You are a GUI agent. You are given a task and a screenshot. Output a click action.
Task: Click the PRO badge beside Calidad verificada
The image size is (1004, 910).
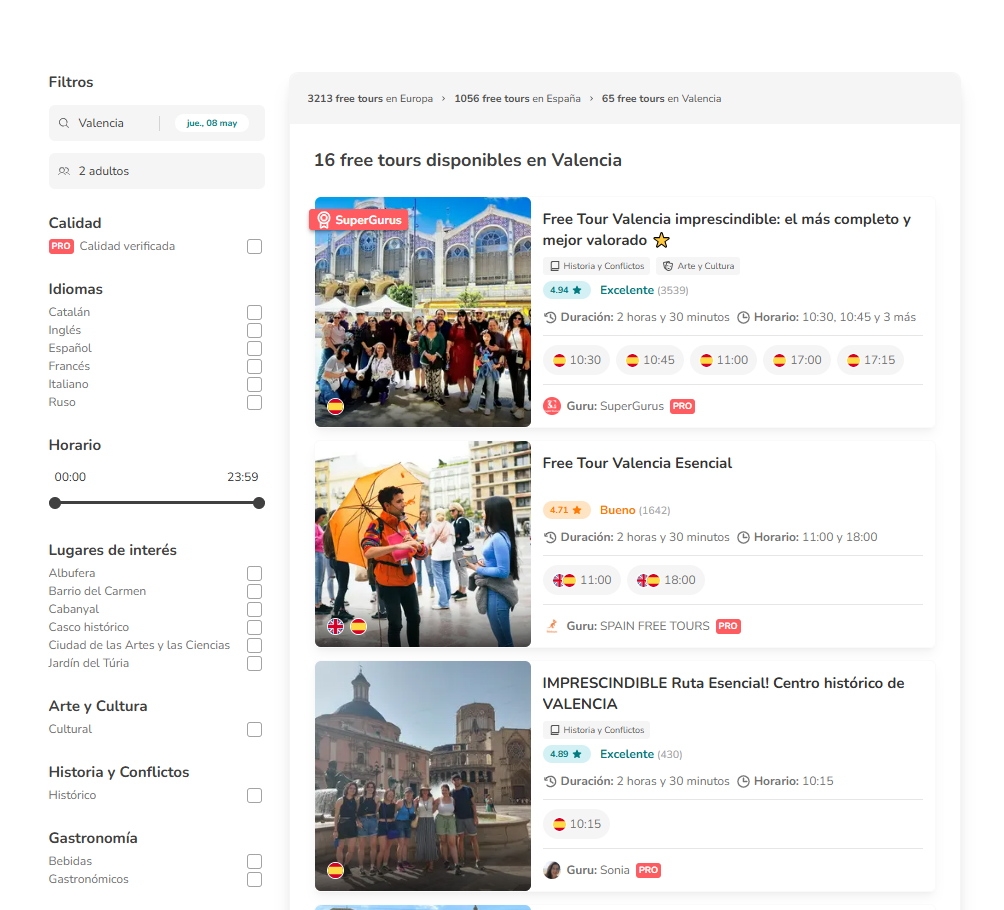(61, 246)
